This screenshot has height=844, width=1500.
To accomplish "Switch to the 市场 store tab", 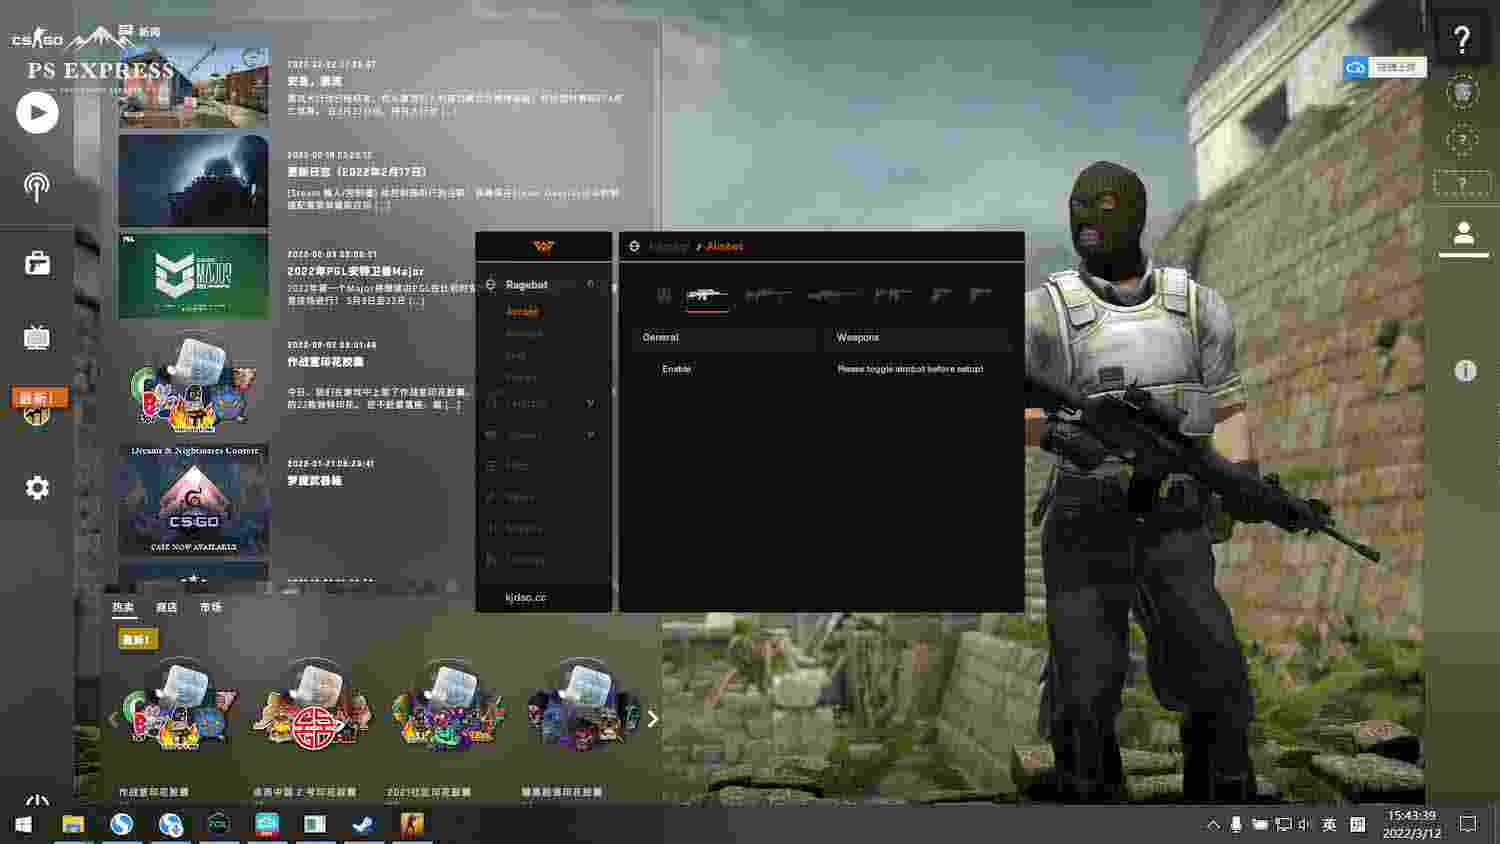I will (x=210, y=607).
